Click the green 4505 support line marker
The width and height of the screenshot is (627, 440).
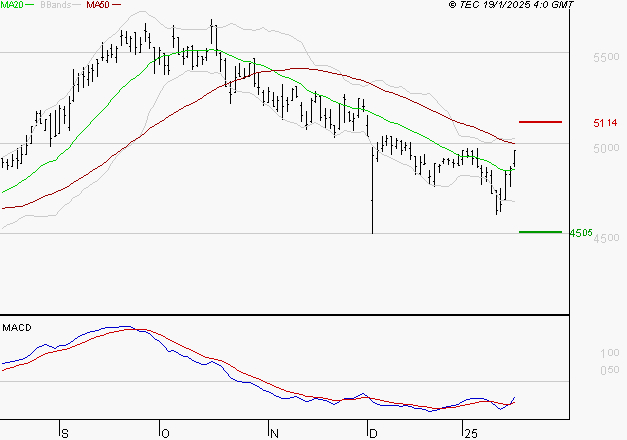point(540,232)
